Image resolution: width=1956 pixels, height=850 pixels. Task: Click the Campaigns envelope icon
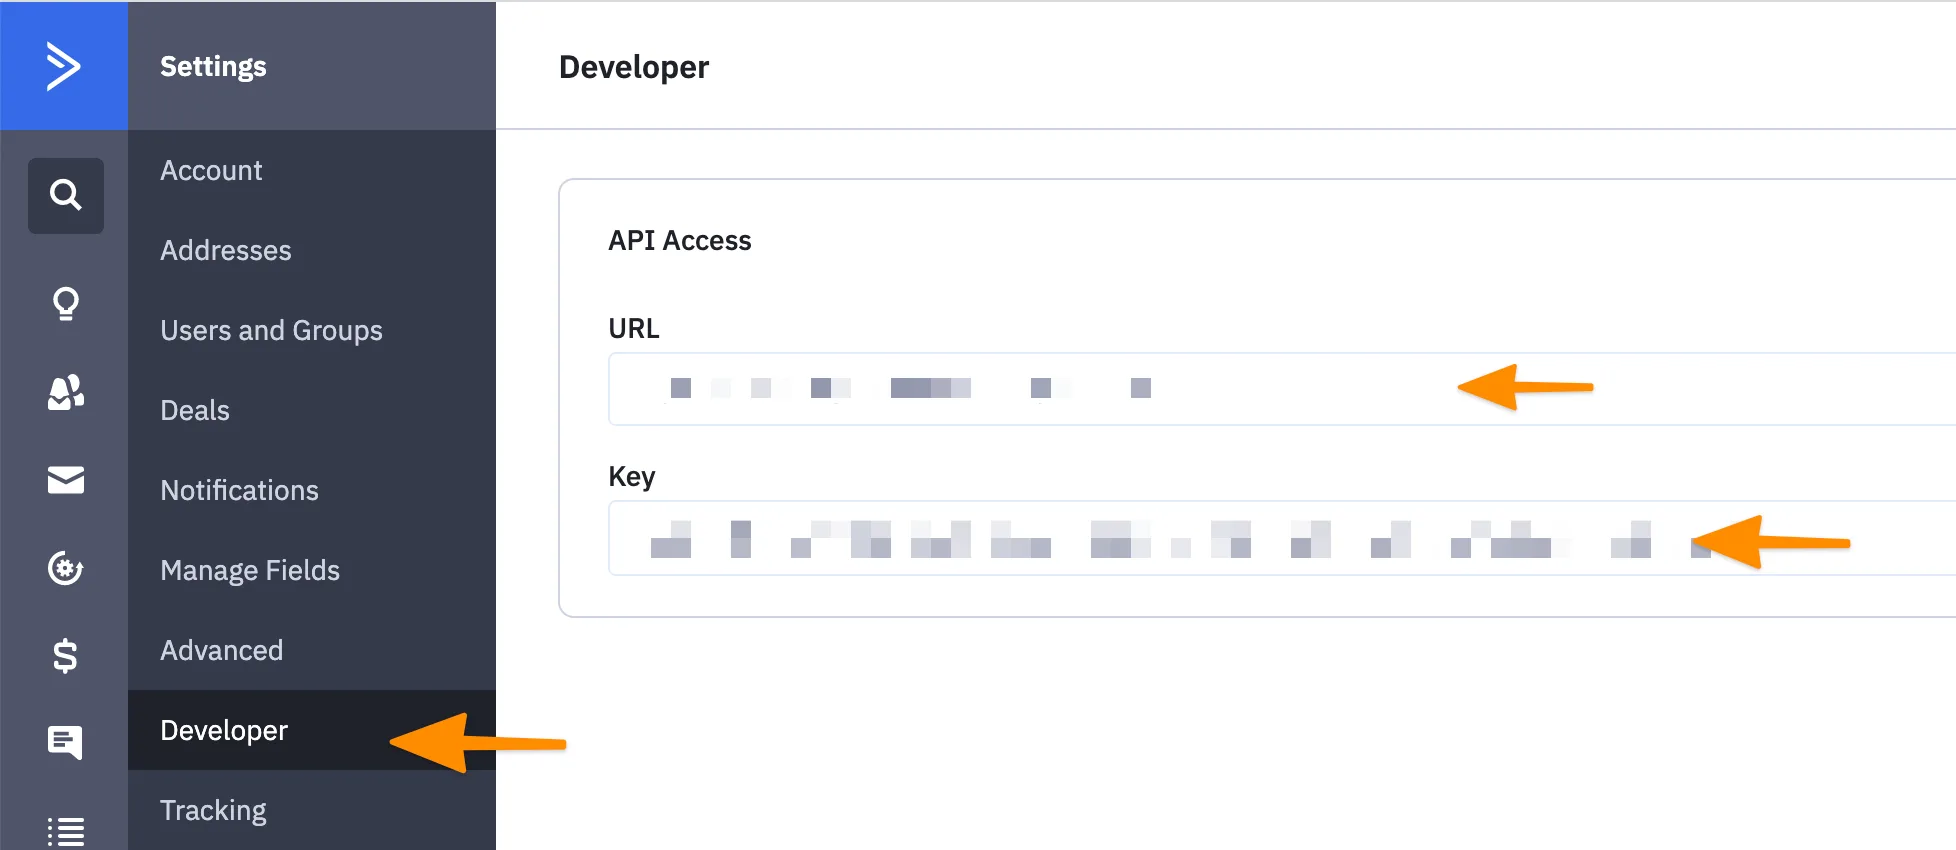tap(64, 481)
